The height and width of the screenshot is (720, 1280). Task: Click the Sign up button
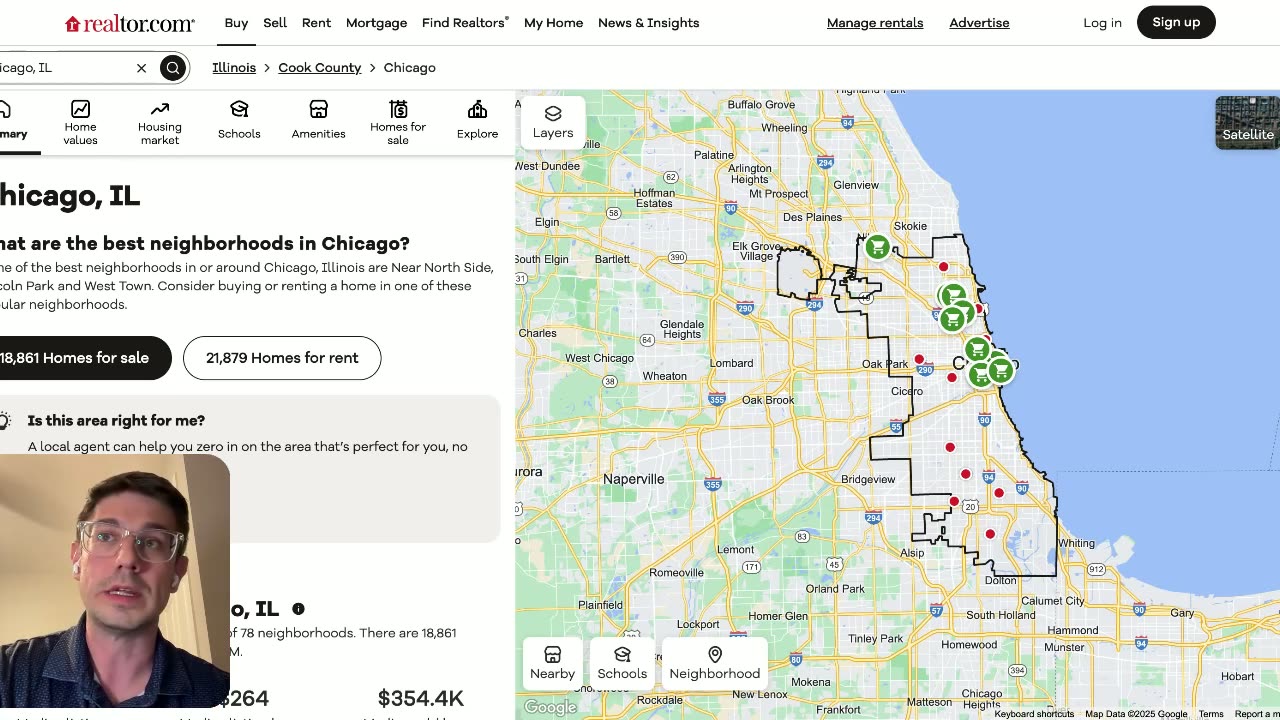coord(1176,22)
